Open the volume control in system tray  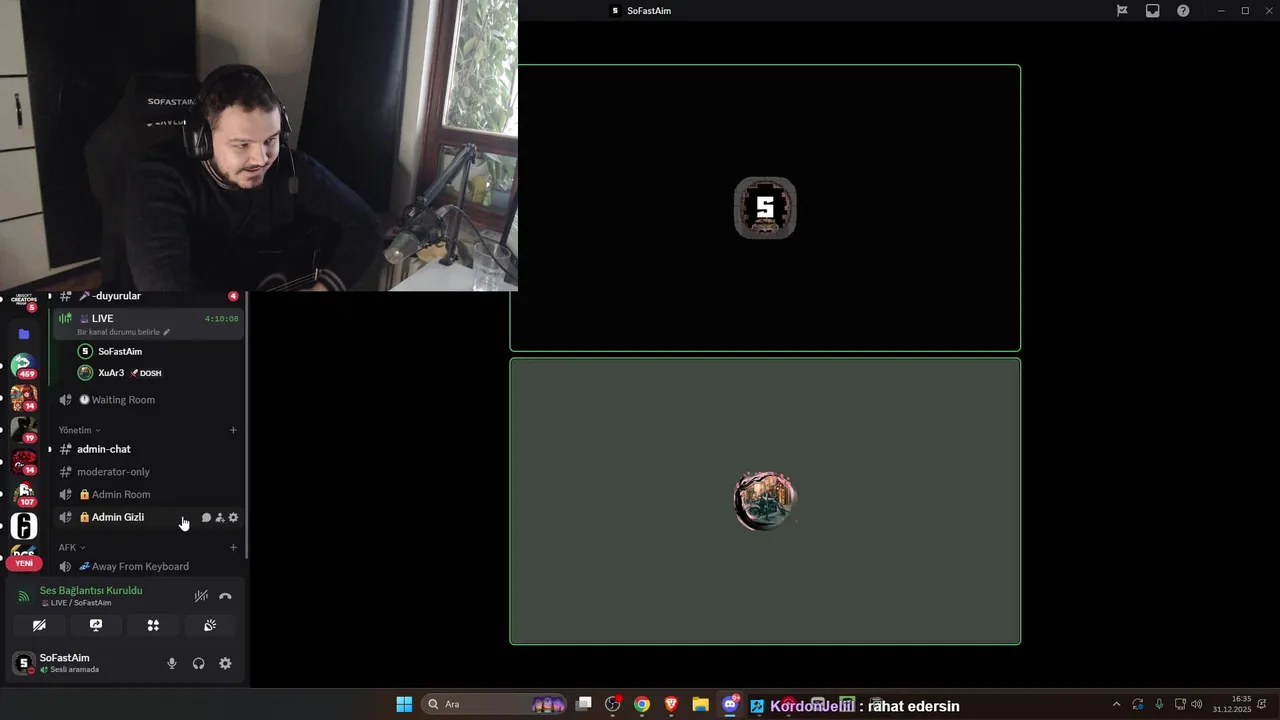[1197, 704]
